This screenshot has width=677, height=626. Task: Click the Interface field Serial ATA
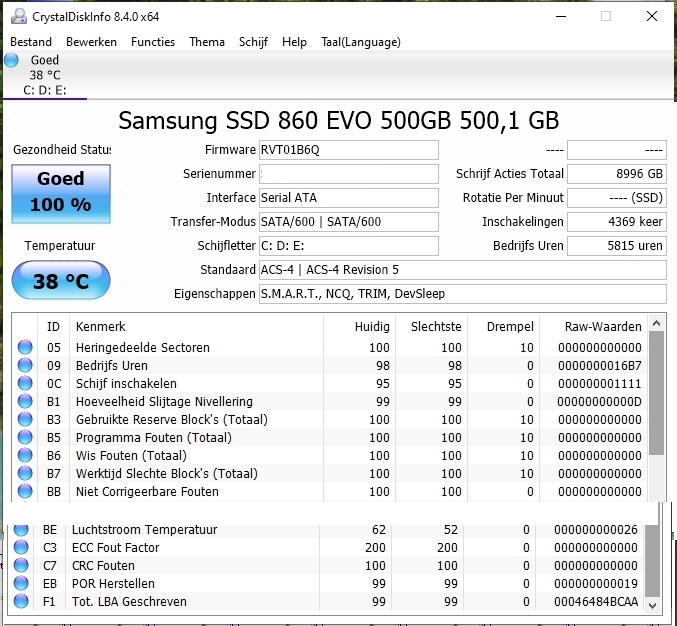[348, 198]
